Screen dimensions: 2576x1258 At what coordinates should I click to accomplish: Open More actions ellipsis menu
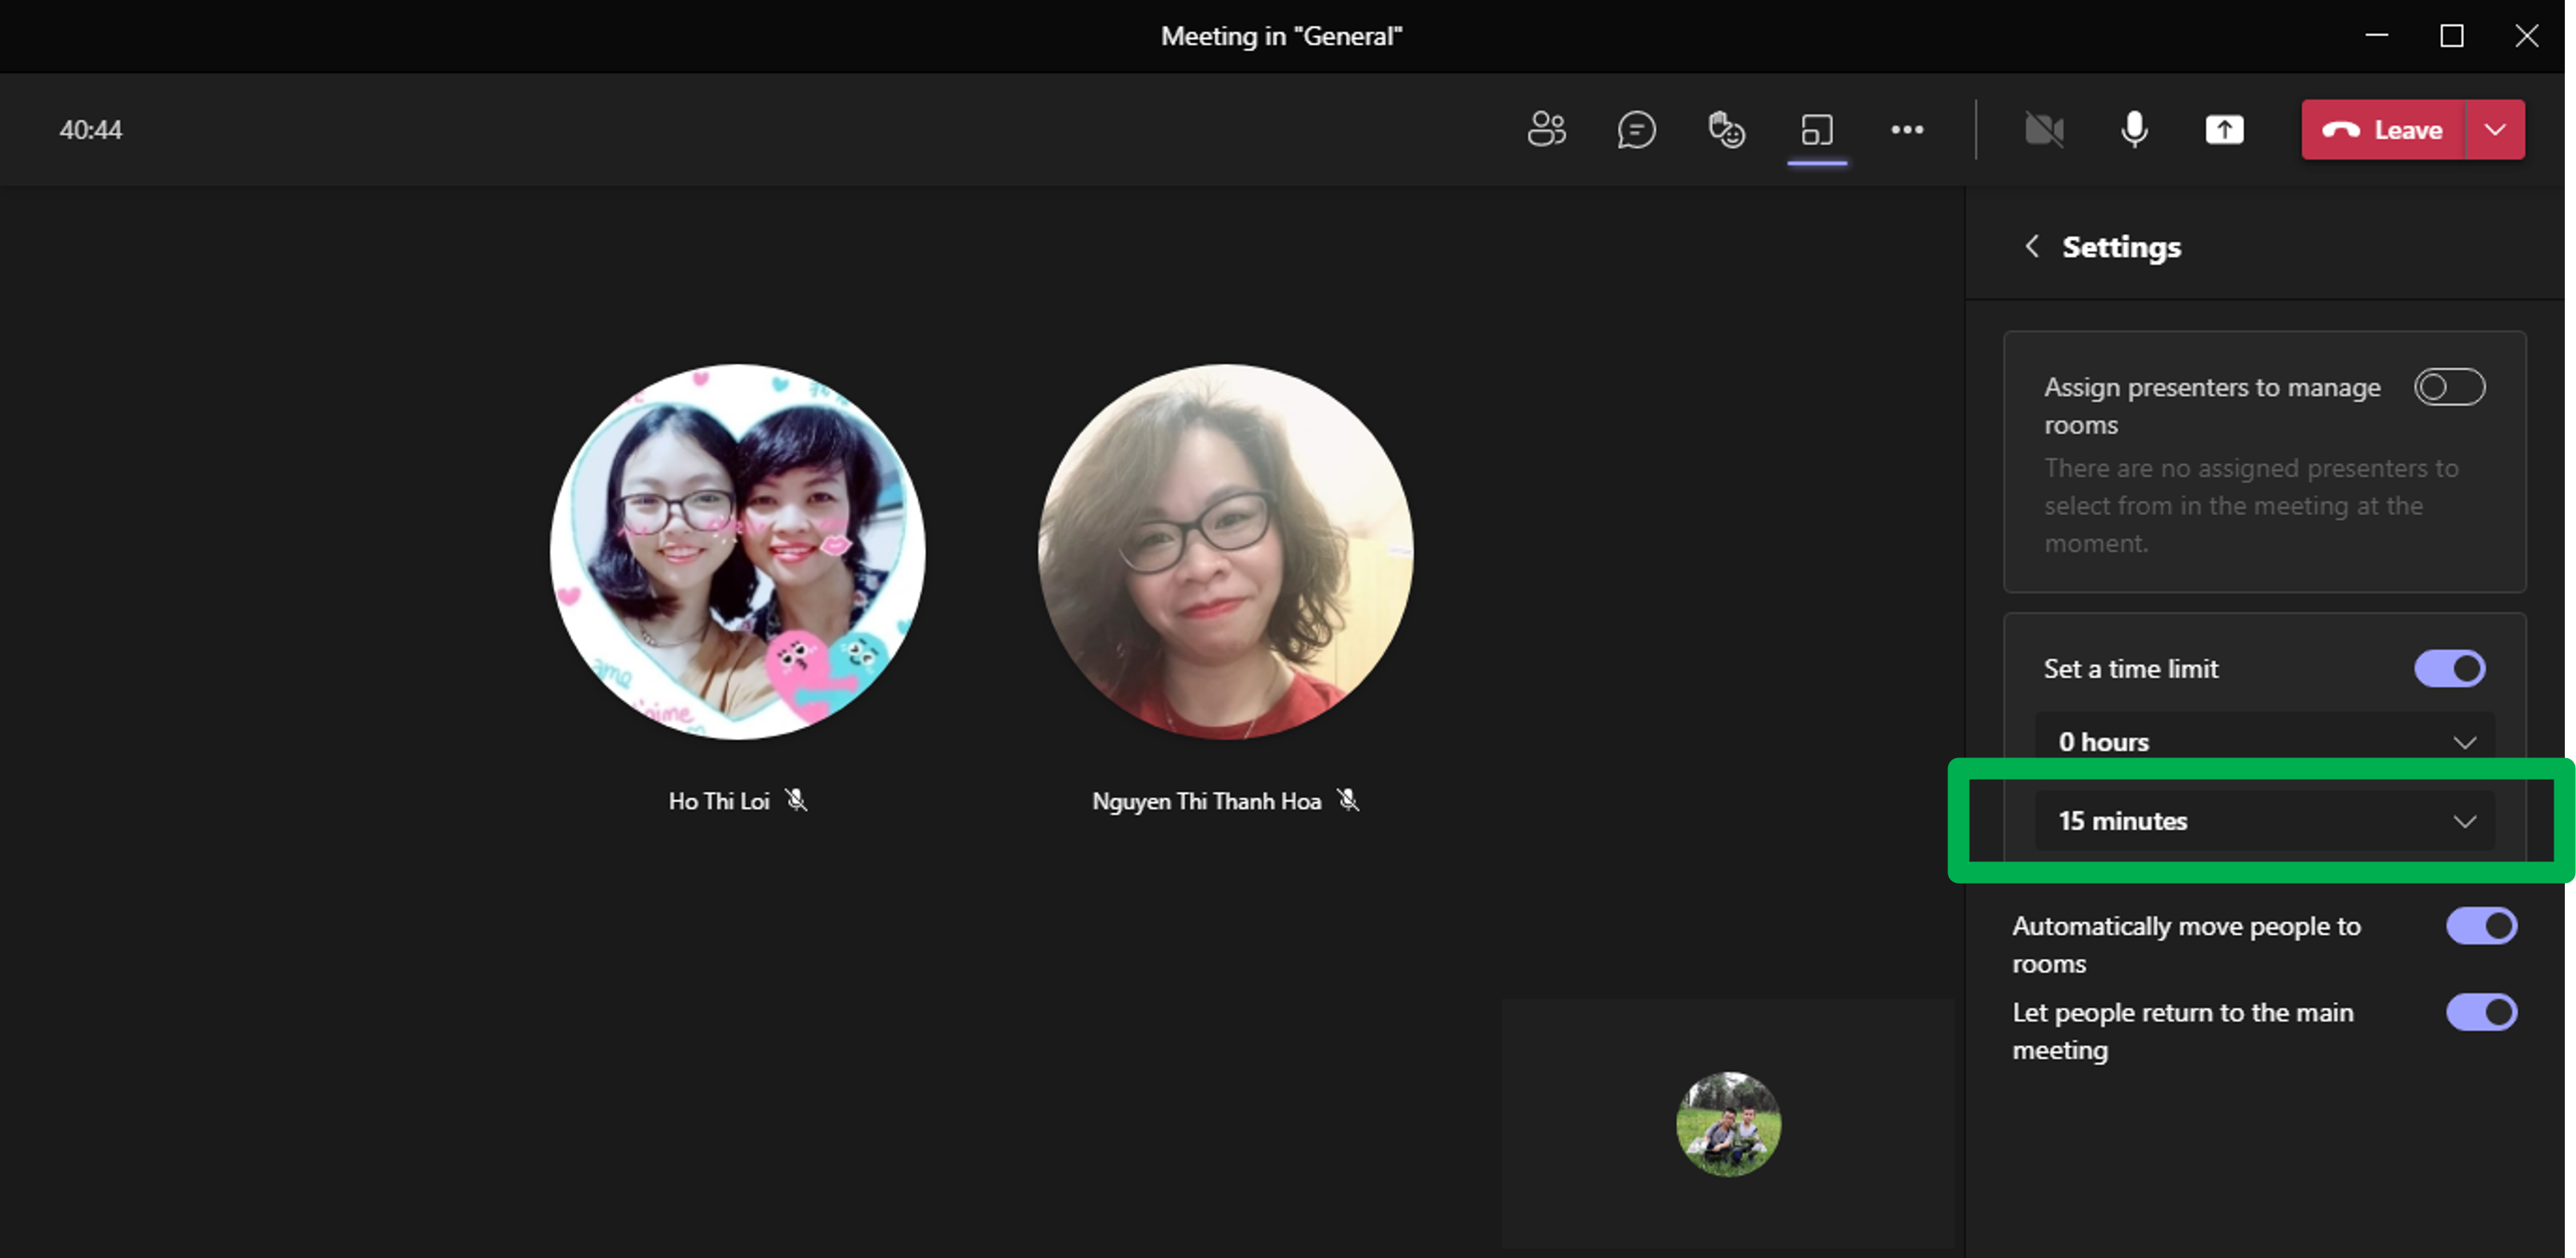1907,130
